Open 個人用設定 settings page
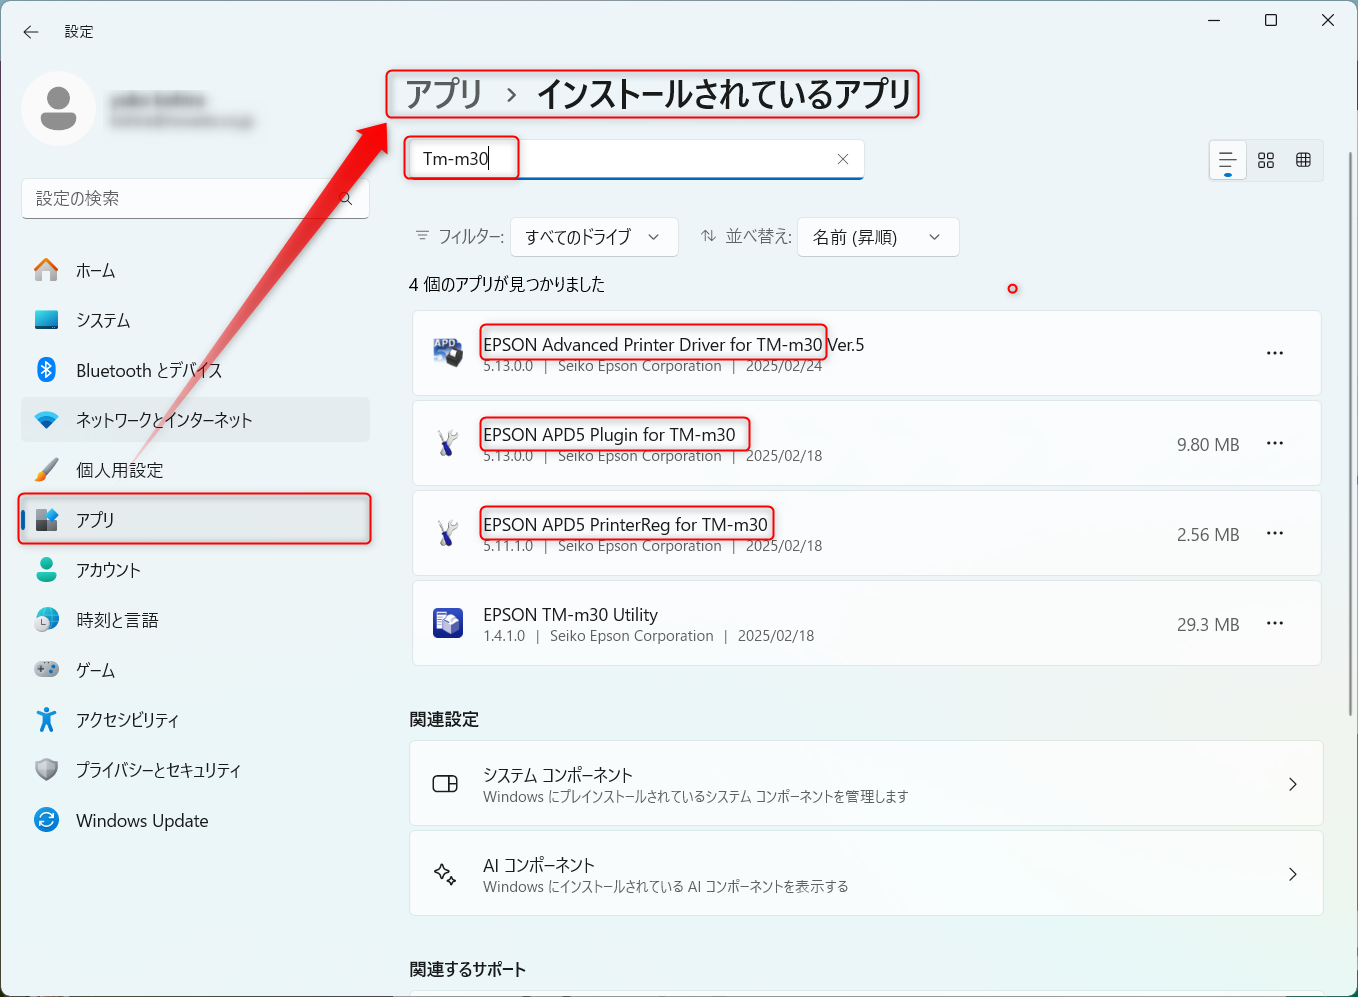The width and height of the screenshot is (1358, 997). click(x=195, y=470)
